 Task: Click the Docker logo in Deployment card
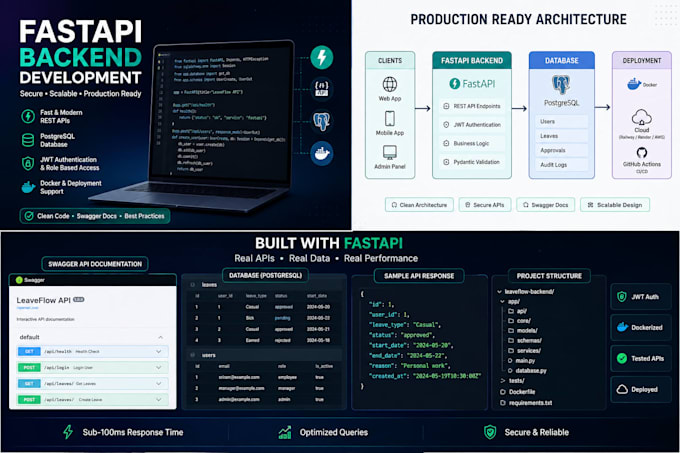click(642, 84)
